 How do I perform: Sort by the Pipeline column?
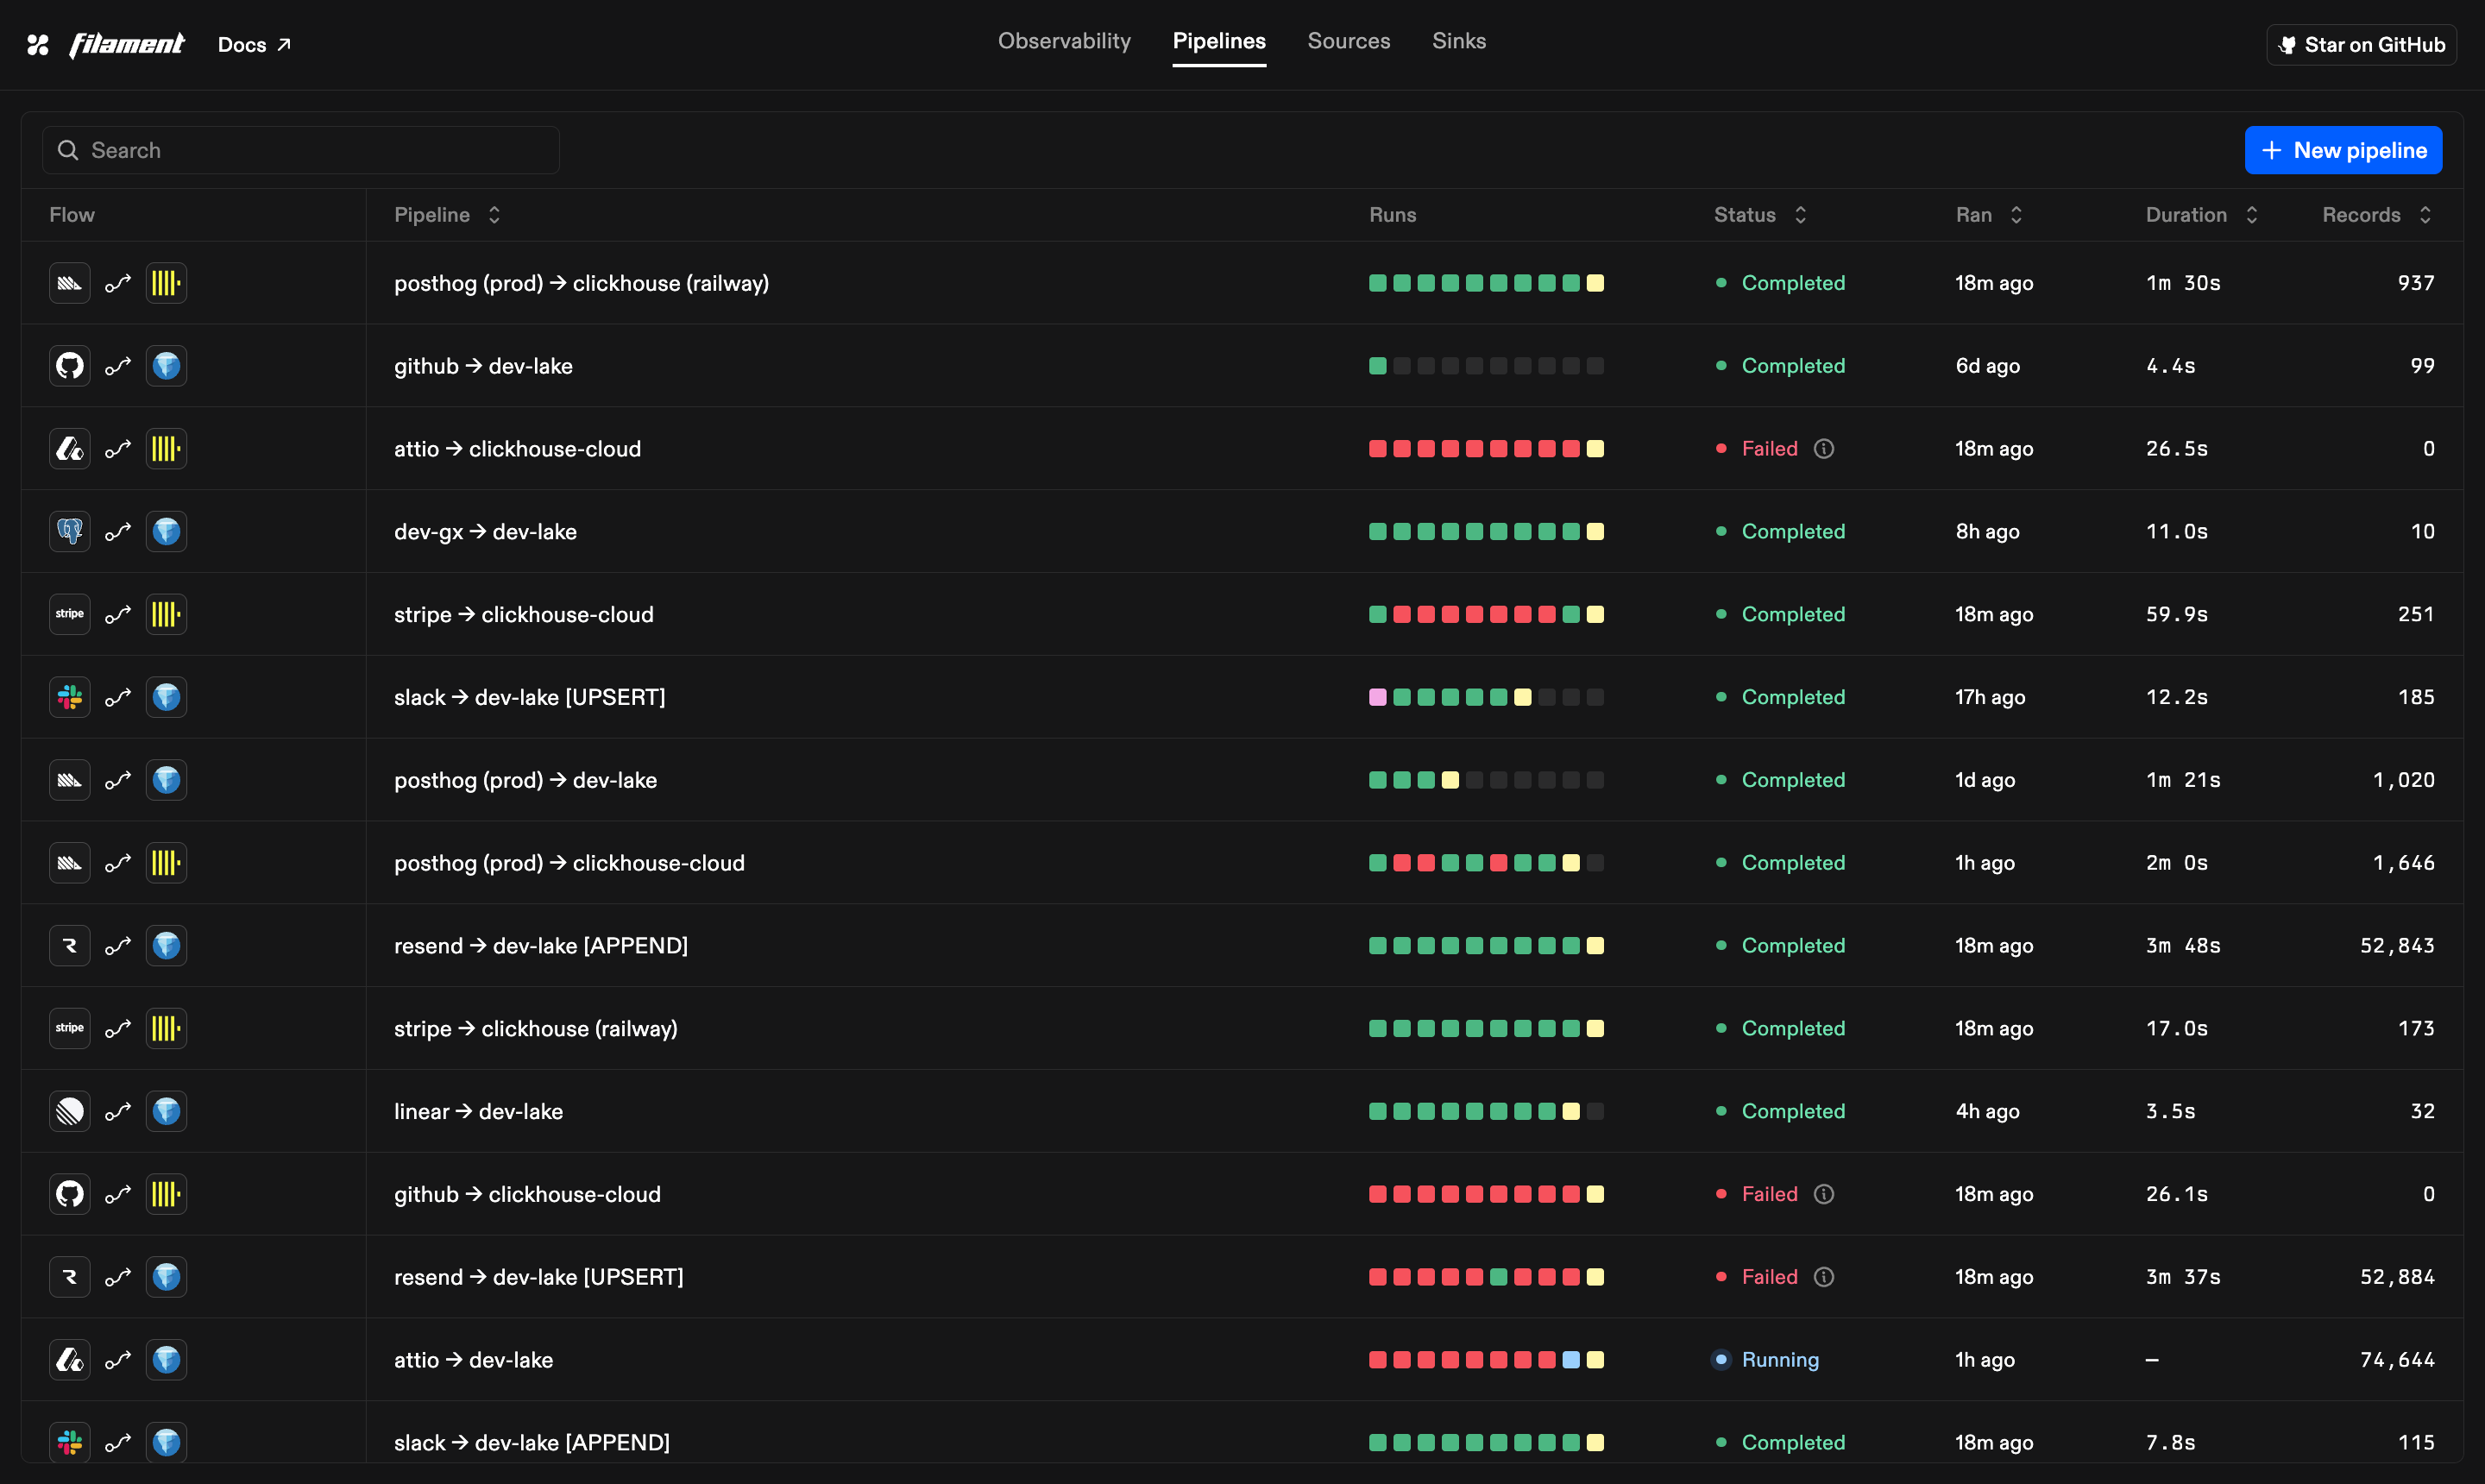click(447, 215)
